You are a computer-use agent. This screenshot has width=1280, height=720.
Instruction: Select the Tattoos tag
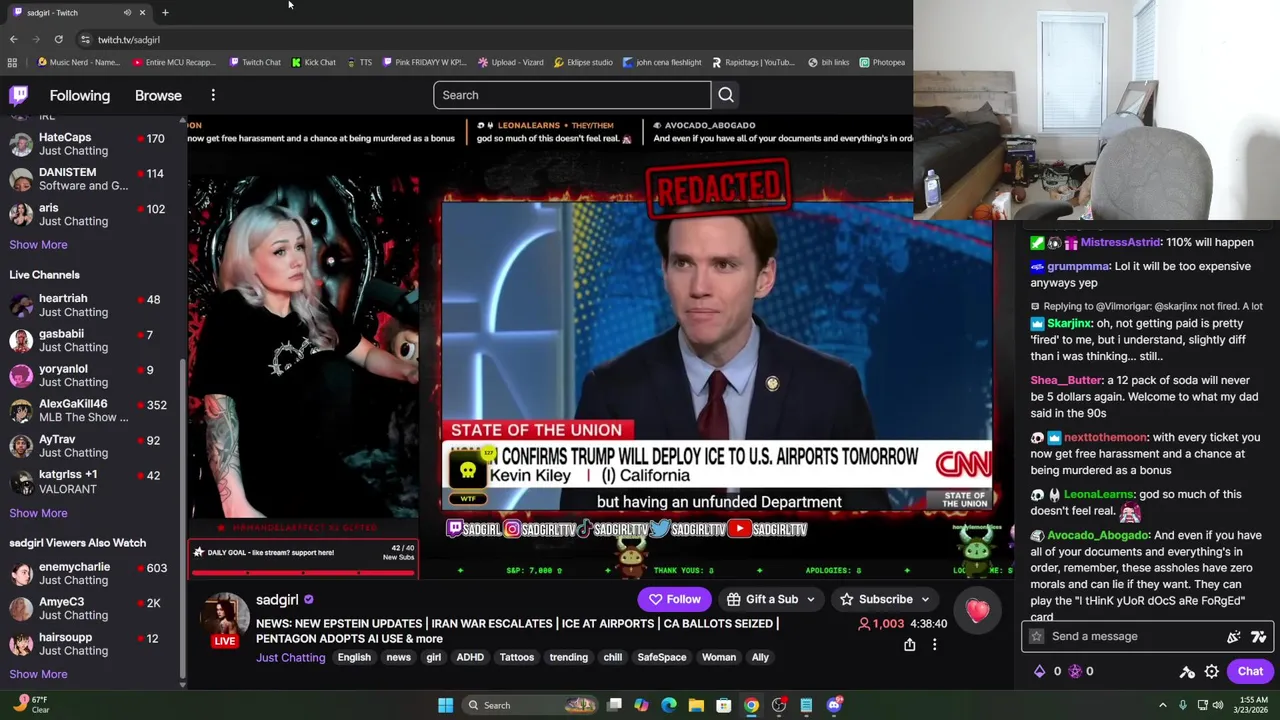pos(517,657)
